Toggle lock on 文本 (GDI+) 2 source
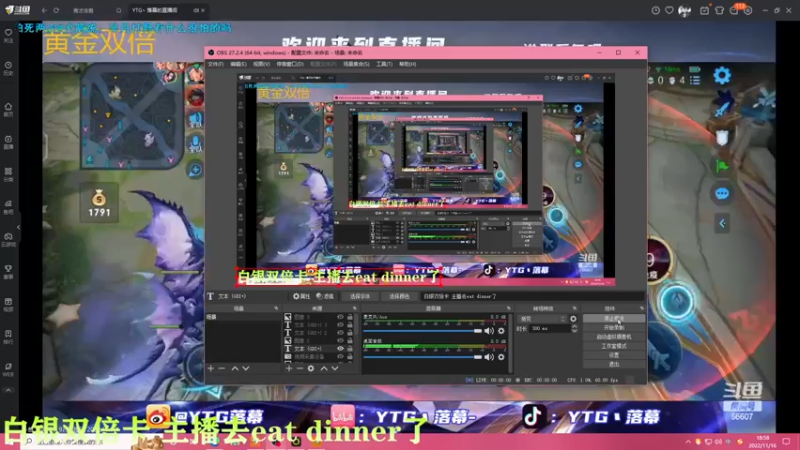The image size is (800, 450). (350, 333)
